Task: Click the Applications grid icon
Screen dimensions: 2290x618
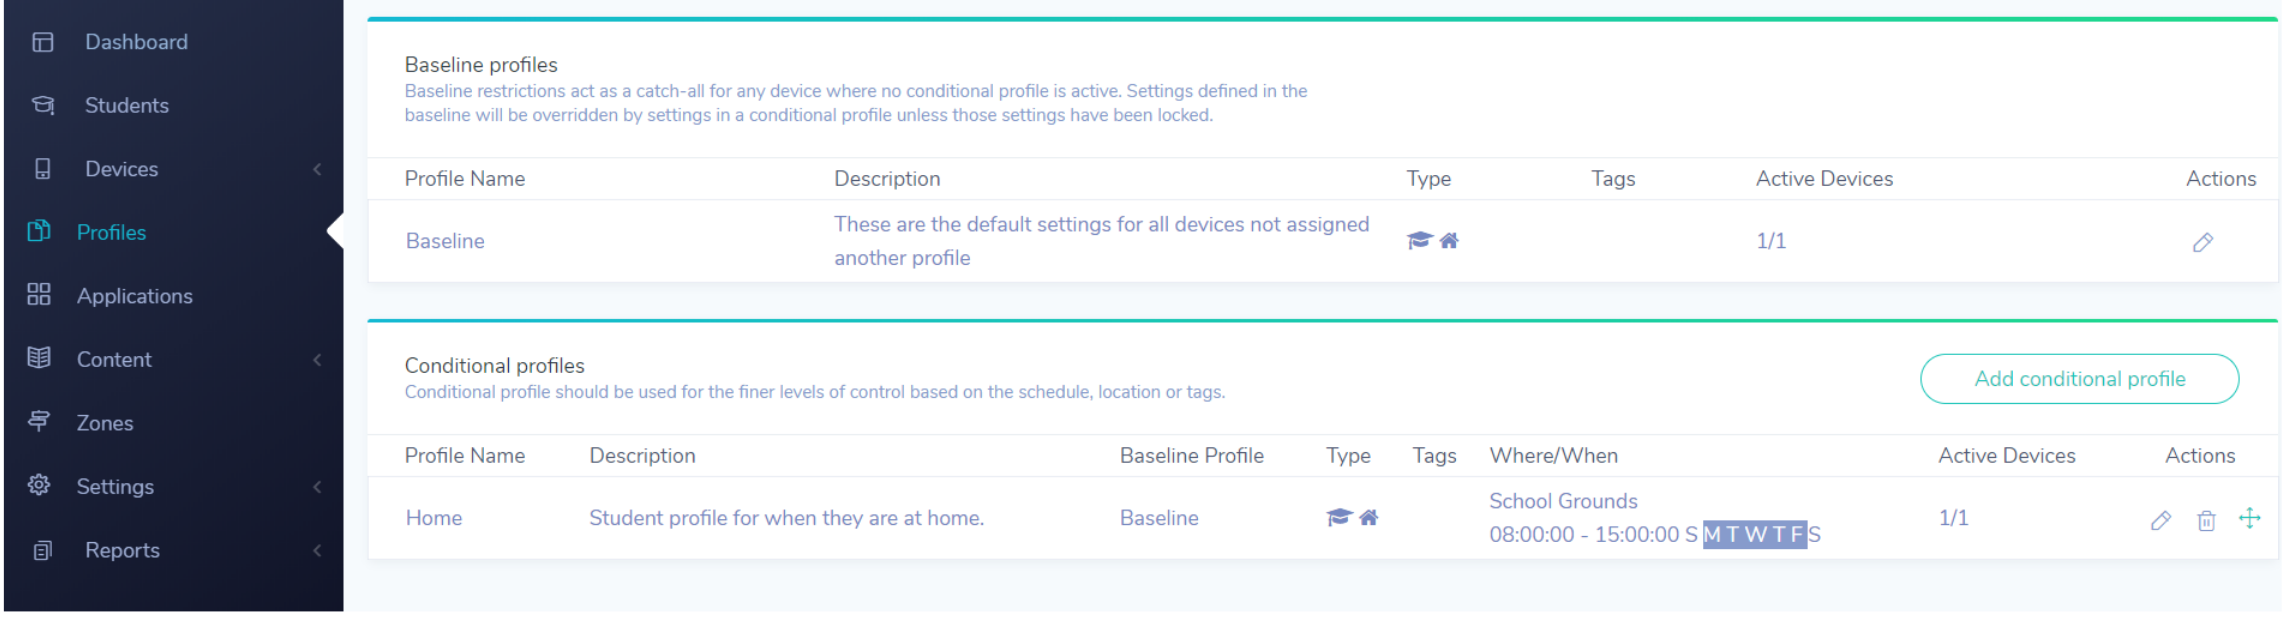Action: (x=39, y=294)
